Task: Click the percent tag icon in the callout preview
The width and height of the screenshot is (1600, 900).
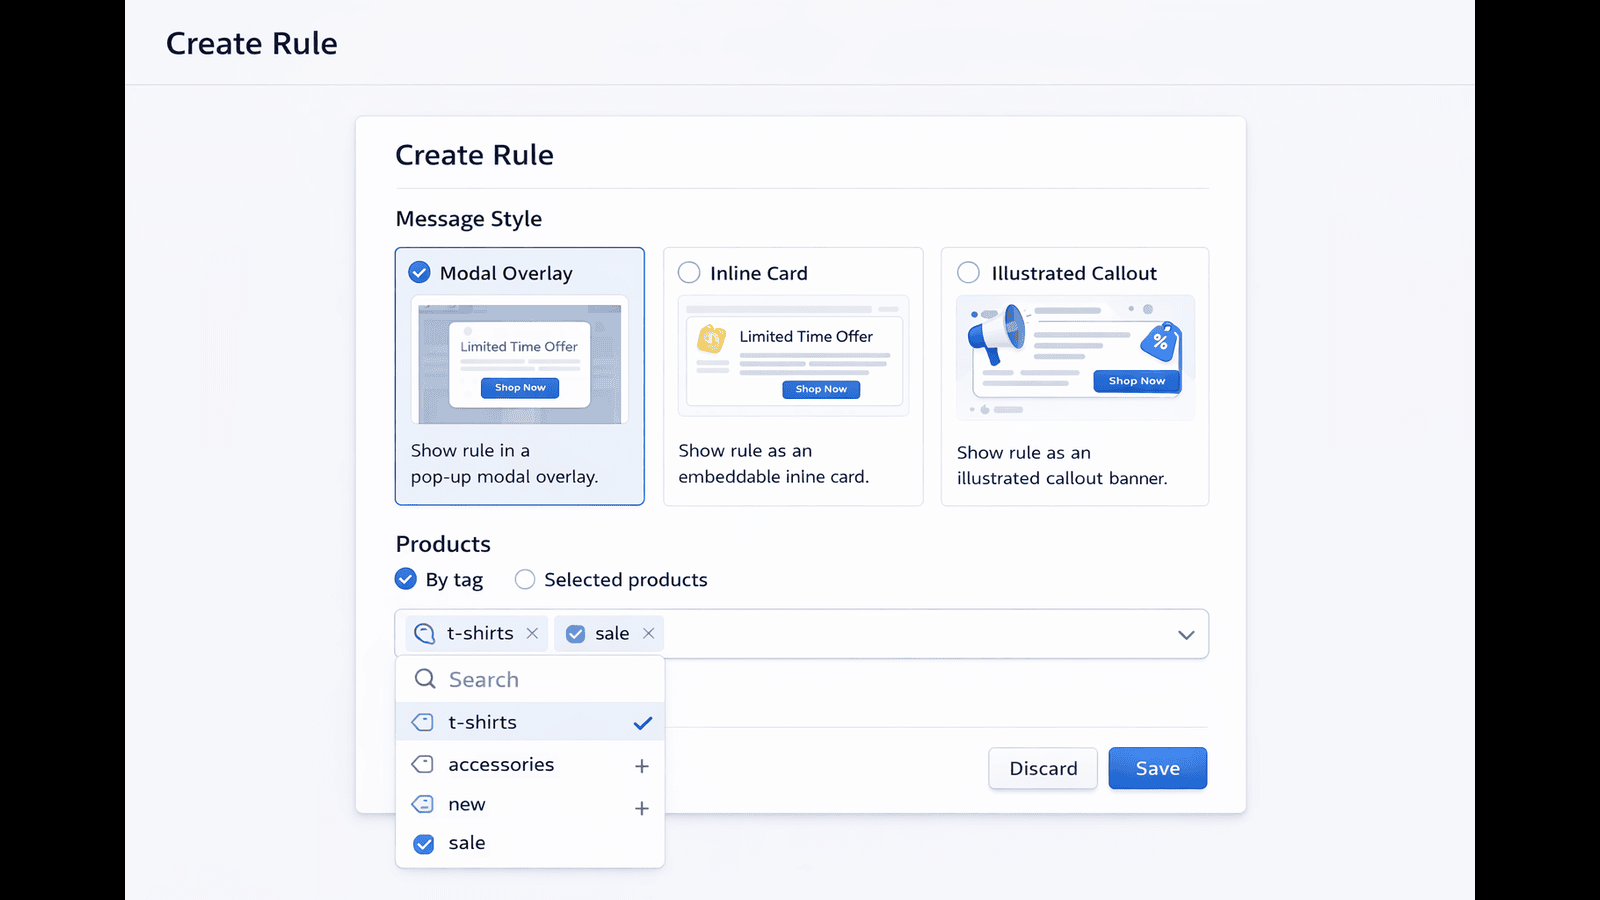Action: click(x=1161, y=342)
